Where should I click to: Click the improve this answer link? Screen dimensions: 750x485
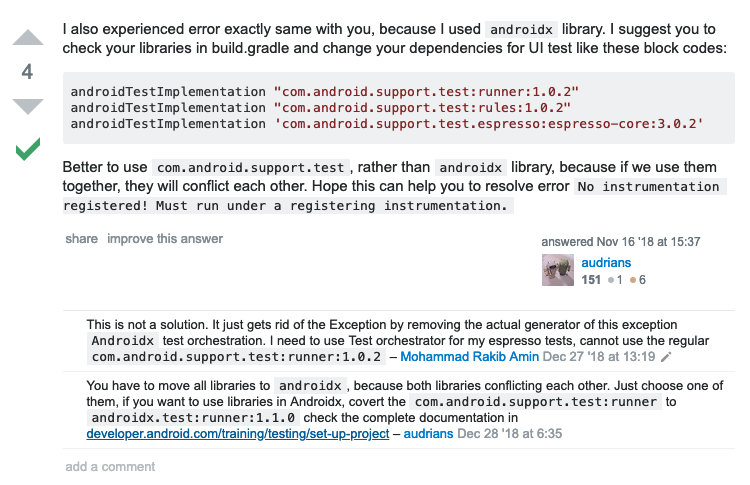165,239
